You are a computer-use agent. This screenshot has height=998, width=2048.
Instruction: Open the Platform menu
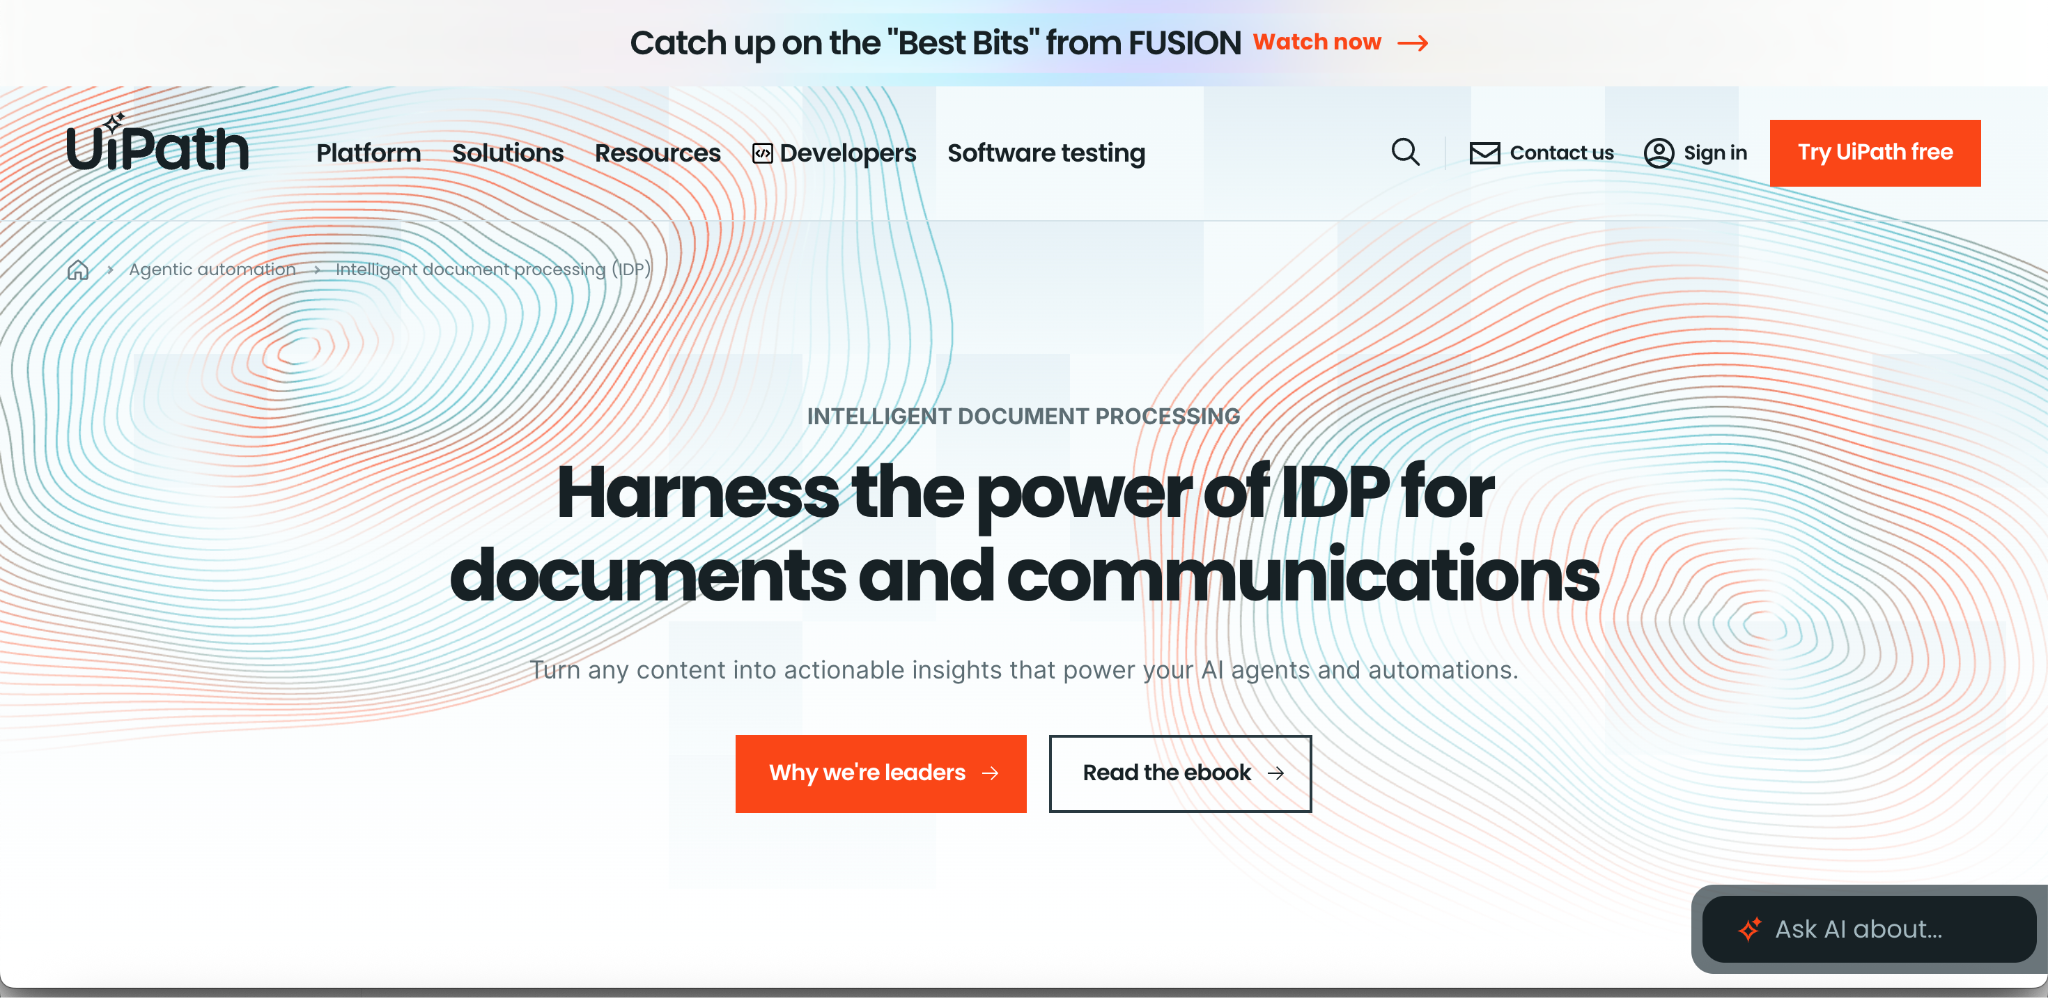pyautogui.click(x=369, y=153)
